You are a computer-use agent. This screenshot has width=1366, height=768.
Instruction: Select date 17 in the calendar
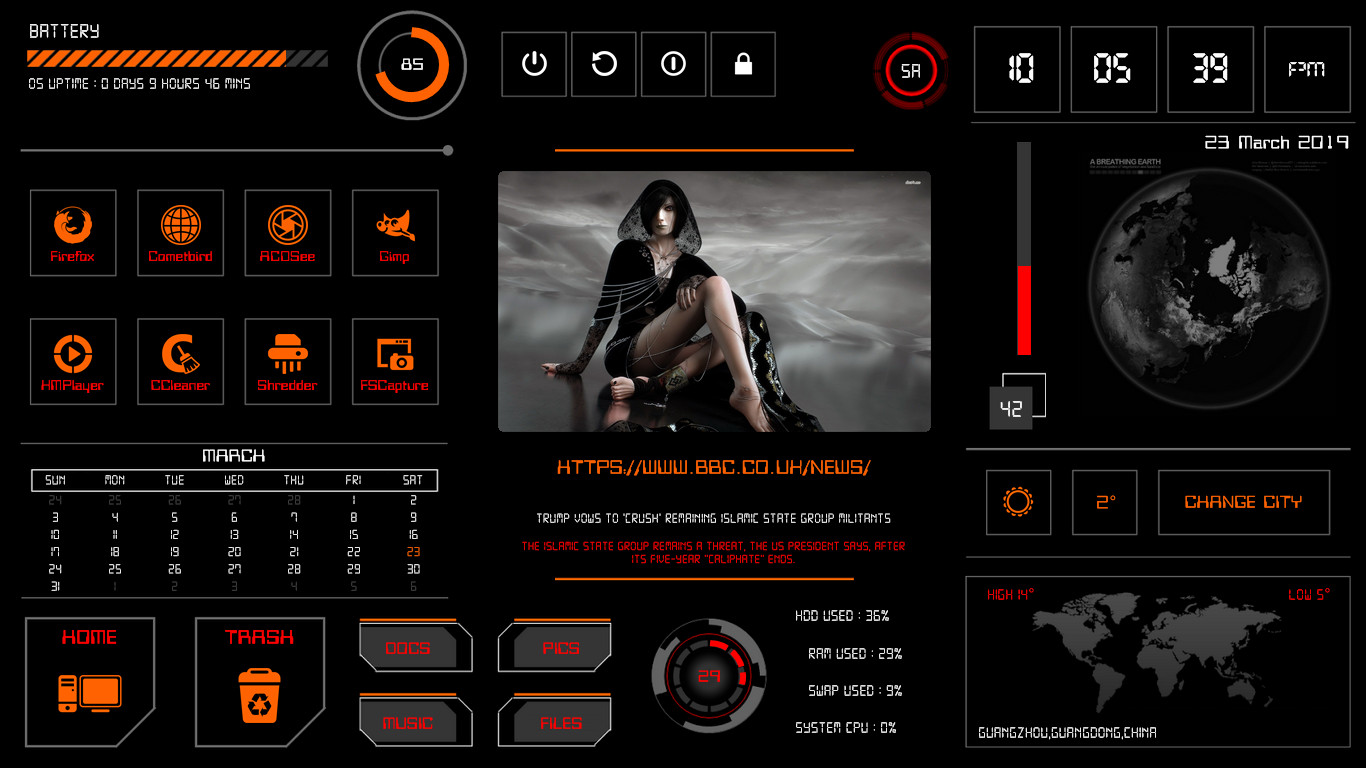55,552
